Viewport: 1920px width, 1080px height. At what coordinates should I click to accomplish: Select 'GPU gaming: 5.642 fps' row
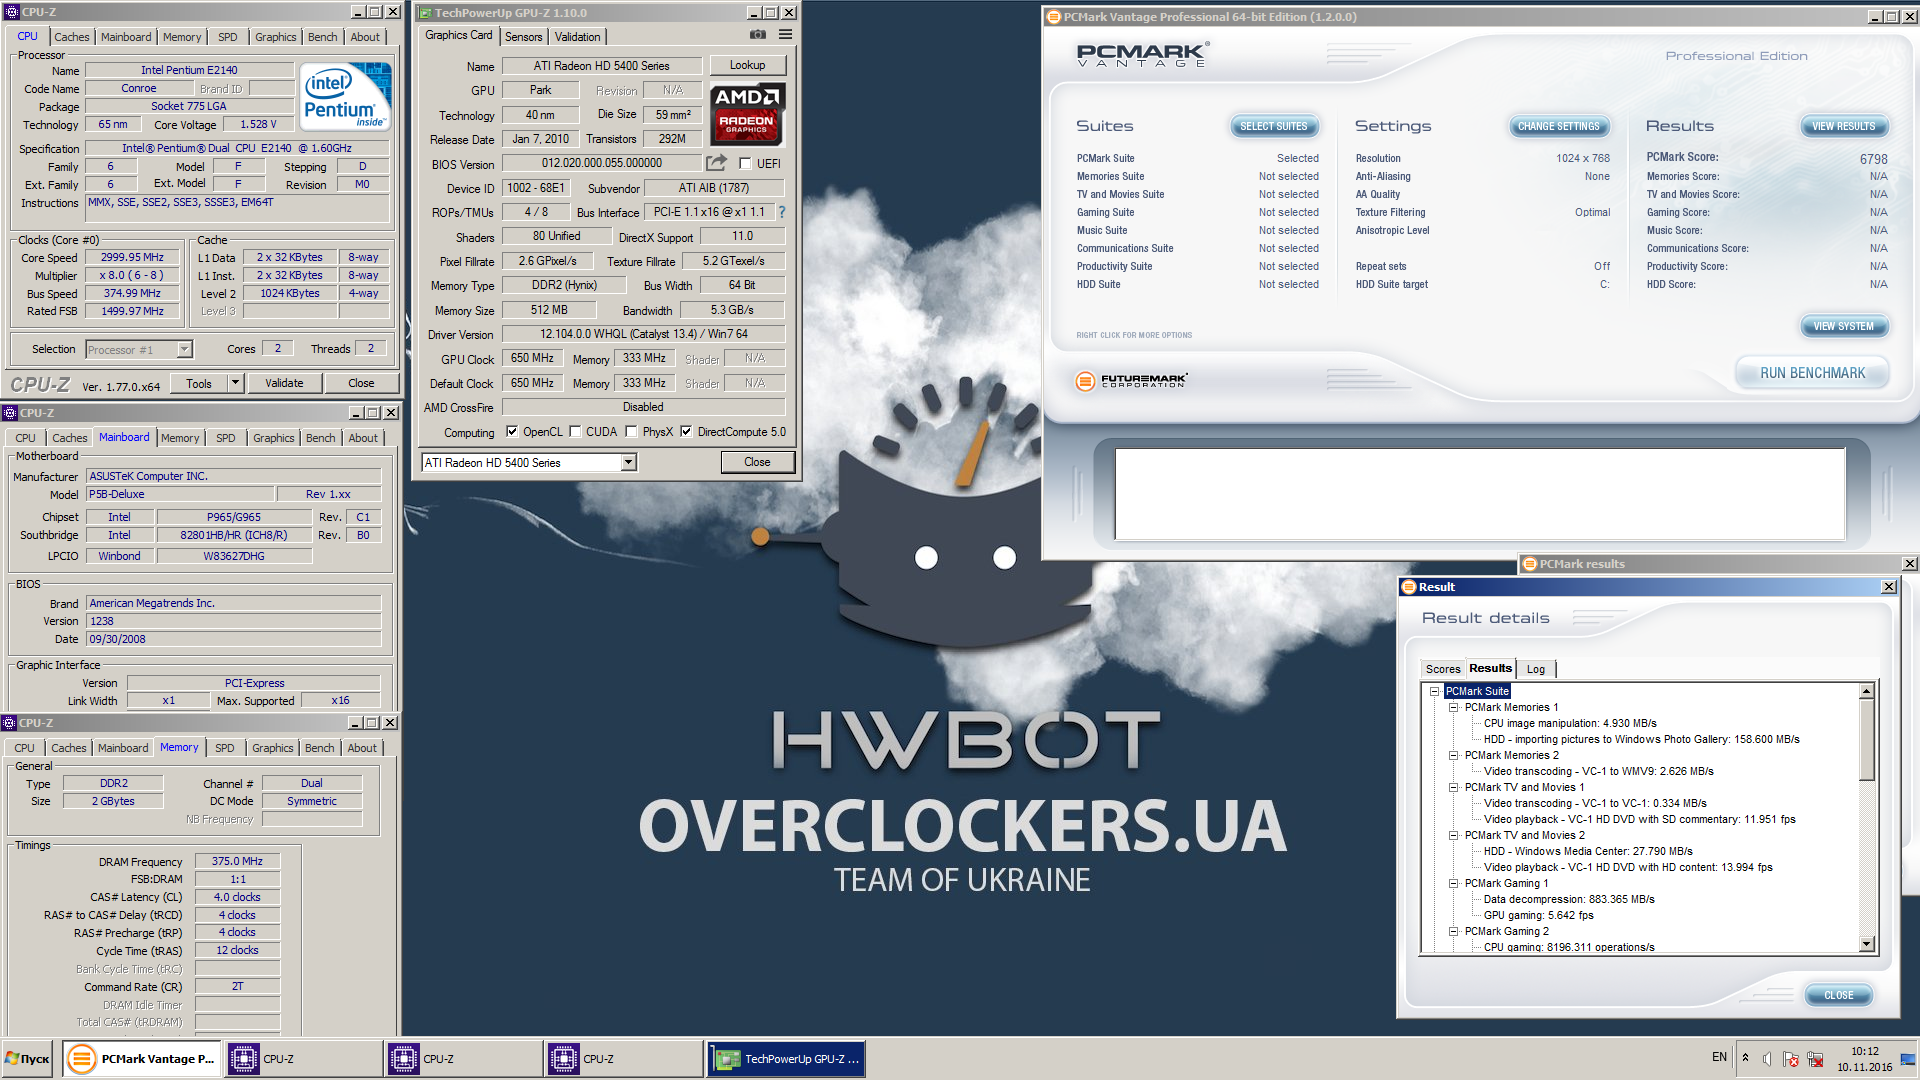point(1538,915)
